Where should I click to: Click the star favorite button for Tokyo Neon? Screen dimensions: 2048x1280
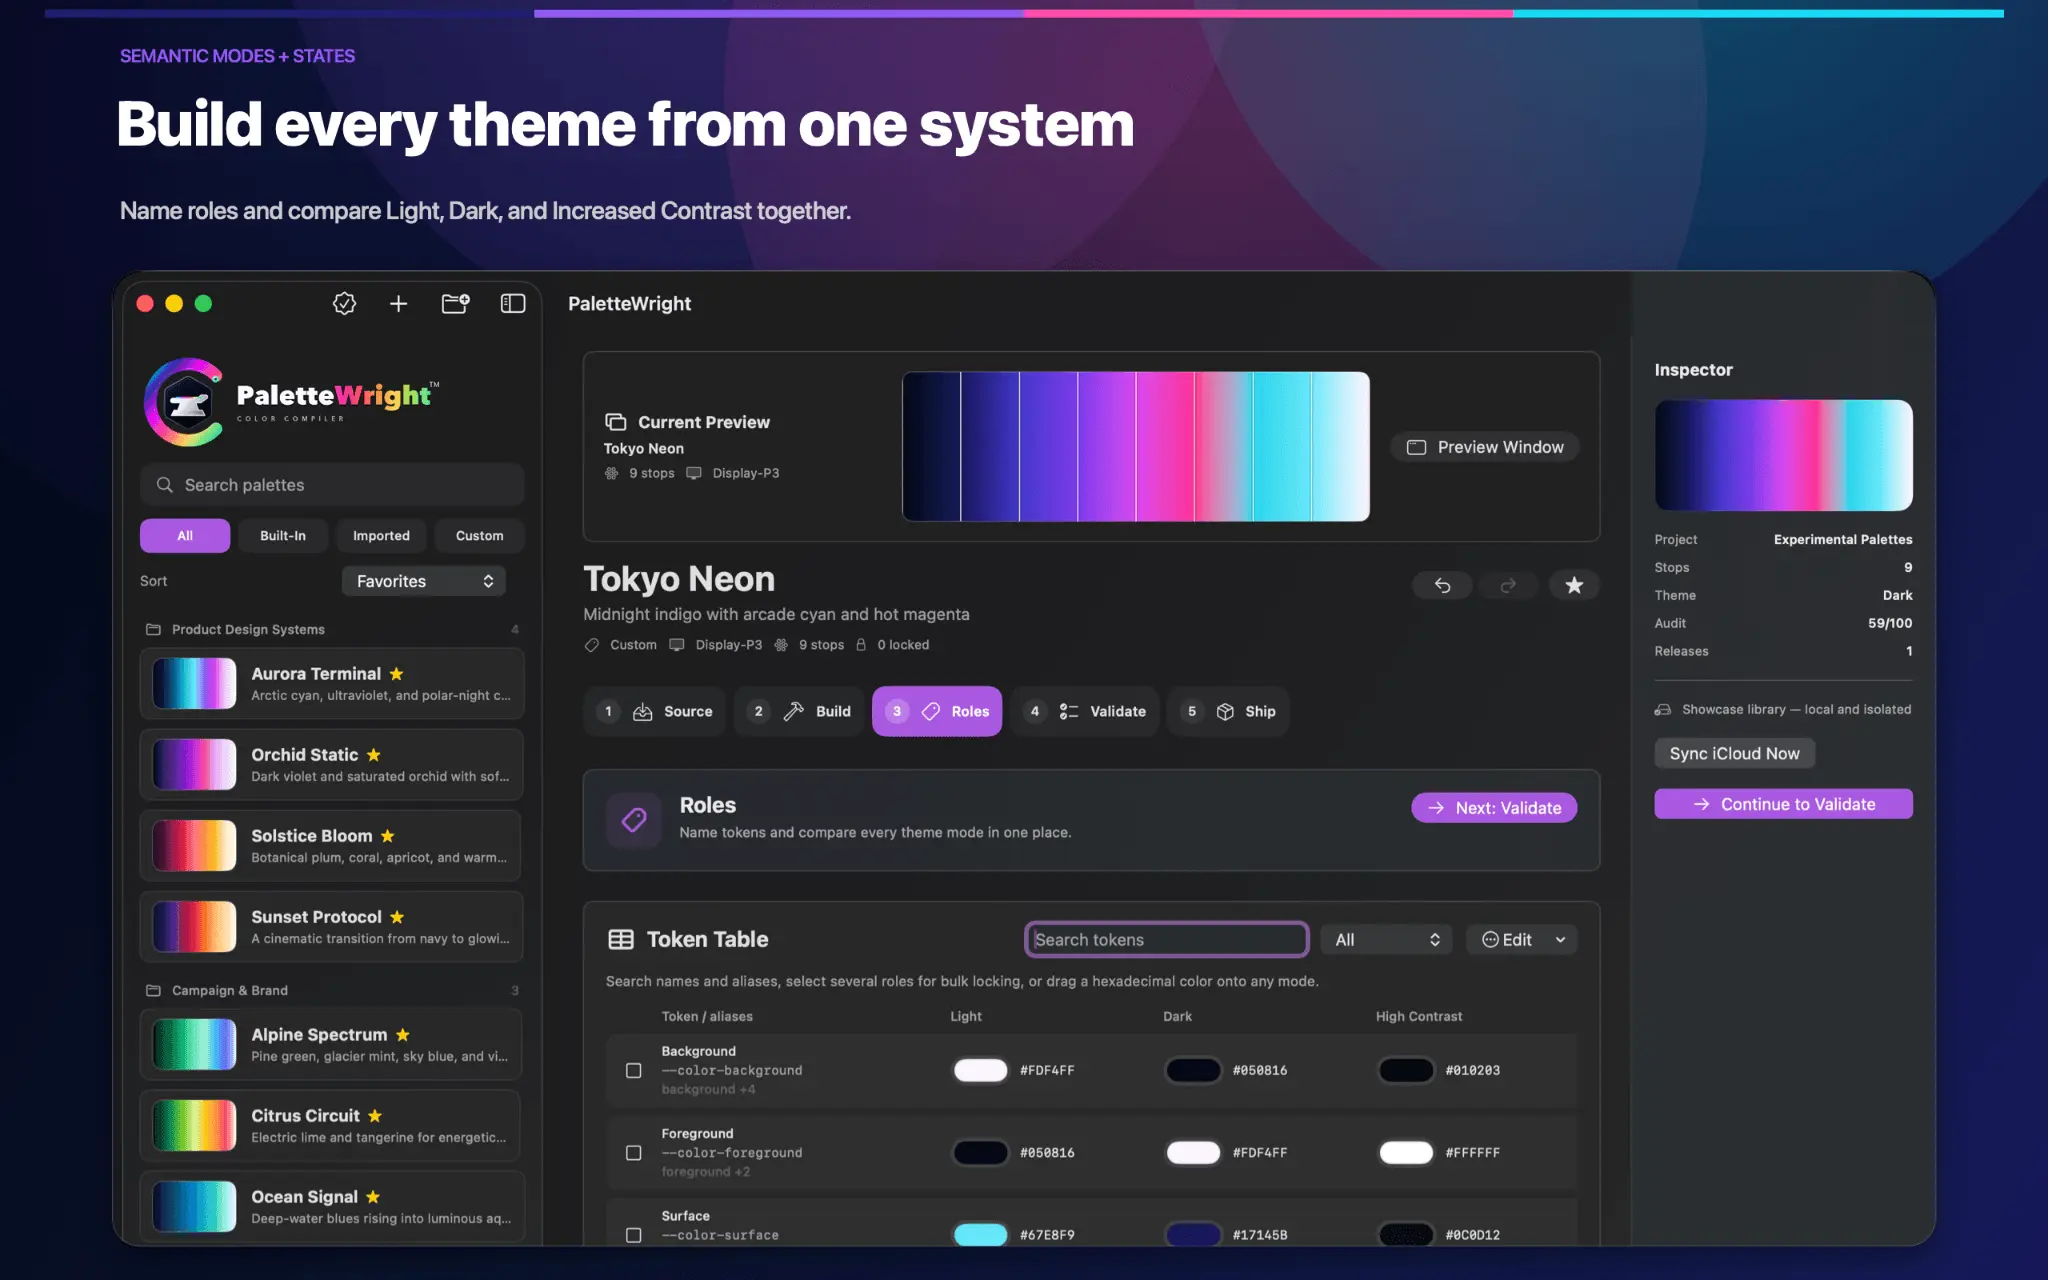click(1574, 585)
